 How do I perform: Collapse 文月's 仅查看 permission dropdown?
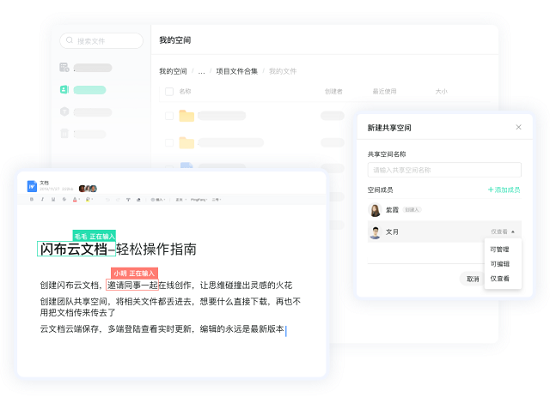503,232
